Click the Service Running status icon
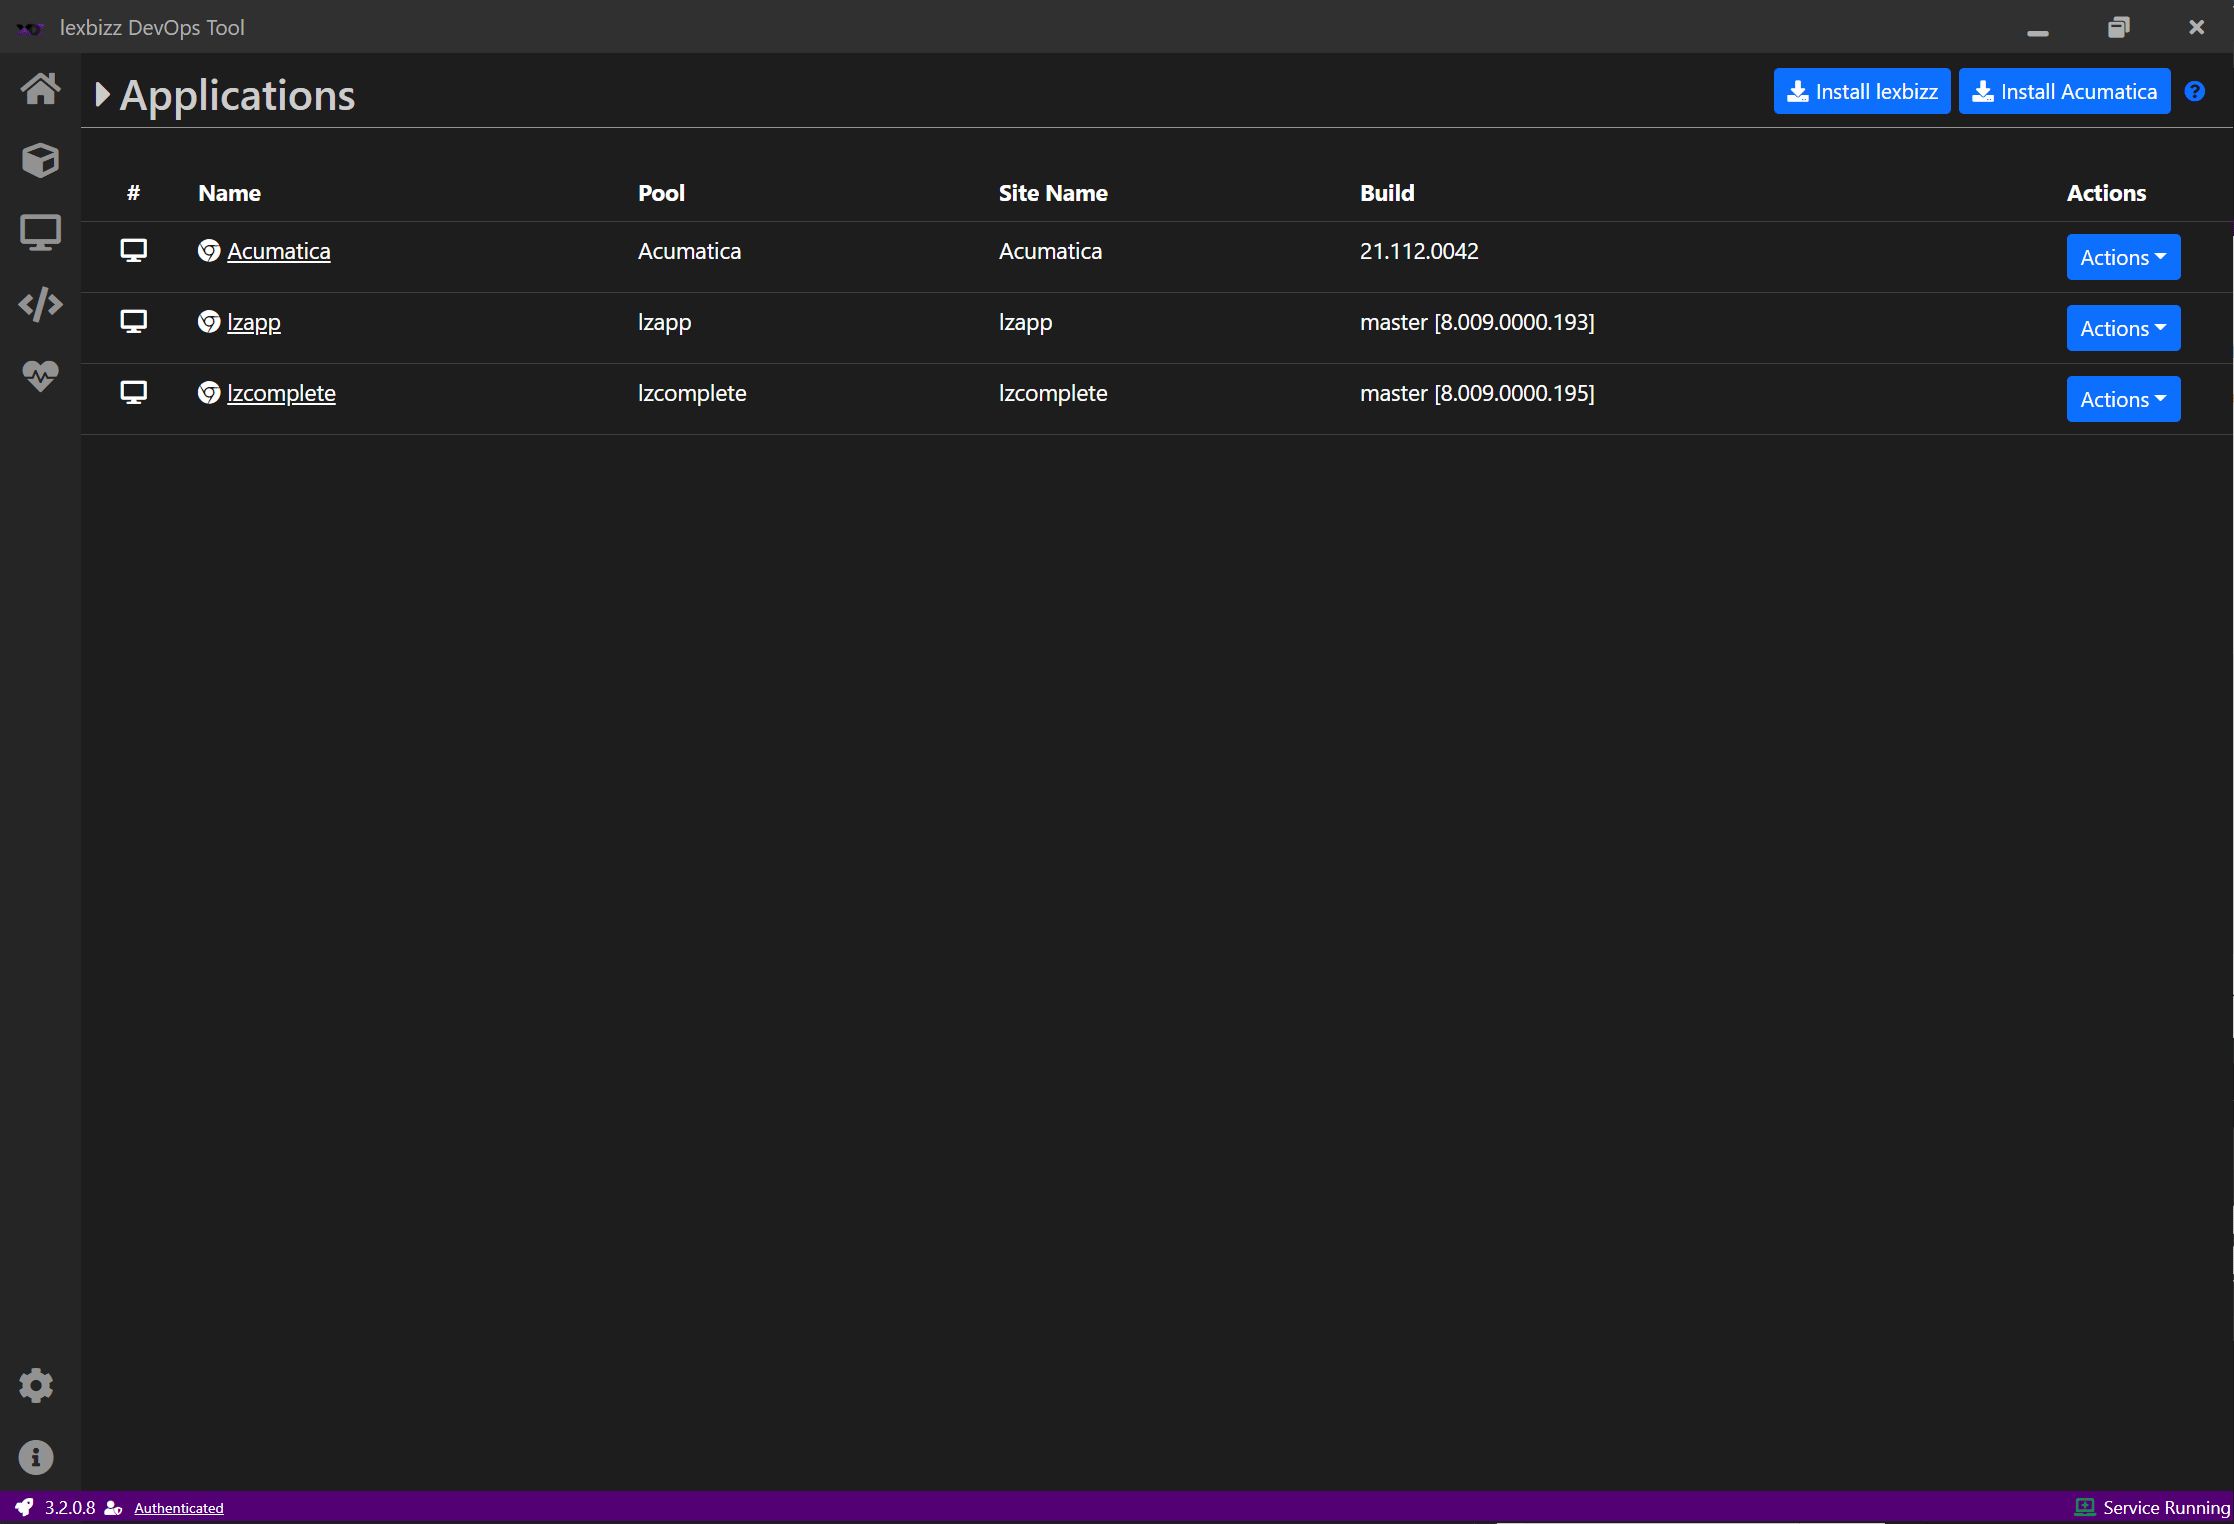 click(x=2085, y=1507)
